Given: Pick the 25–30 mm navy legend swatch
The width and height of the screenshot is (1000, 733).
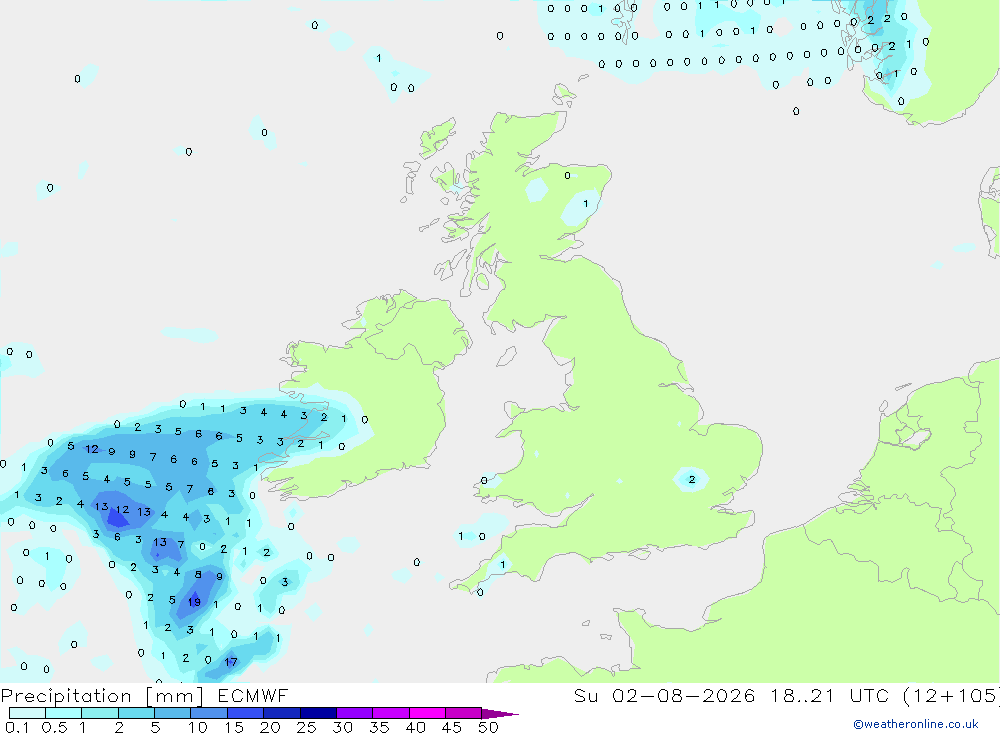Looking at the screenshot, I should [x=318, y=713].
